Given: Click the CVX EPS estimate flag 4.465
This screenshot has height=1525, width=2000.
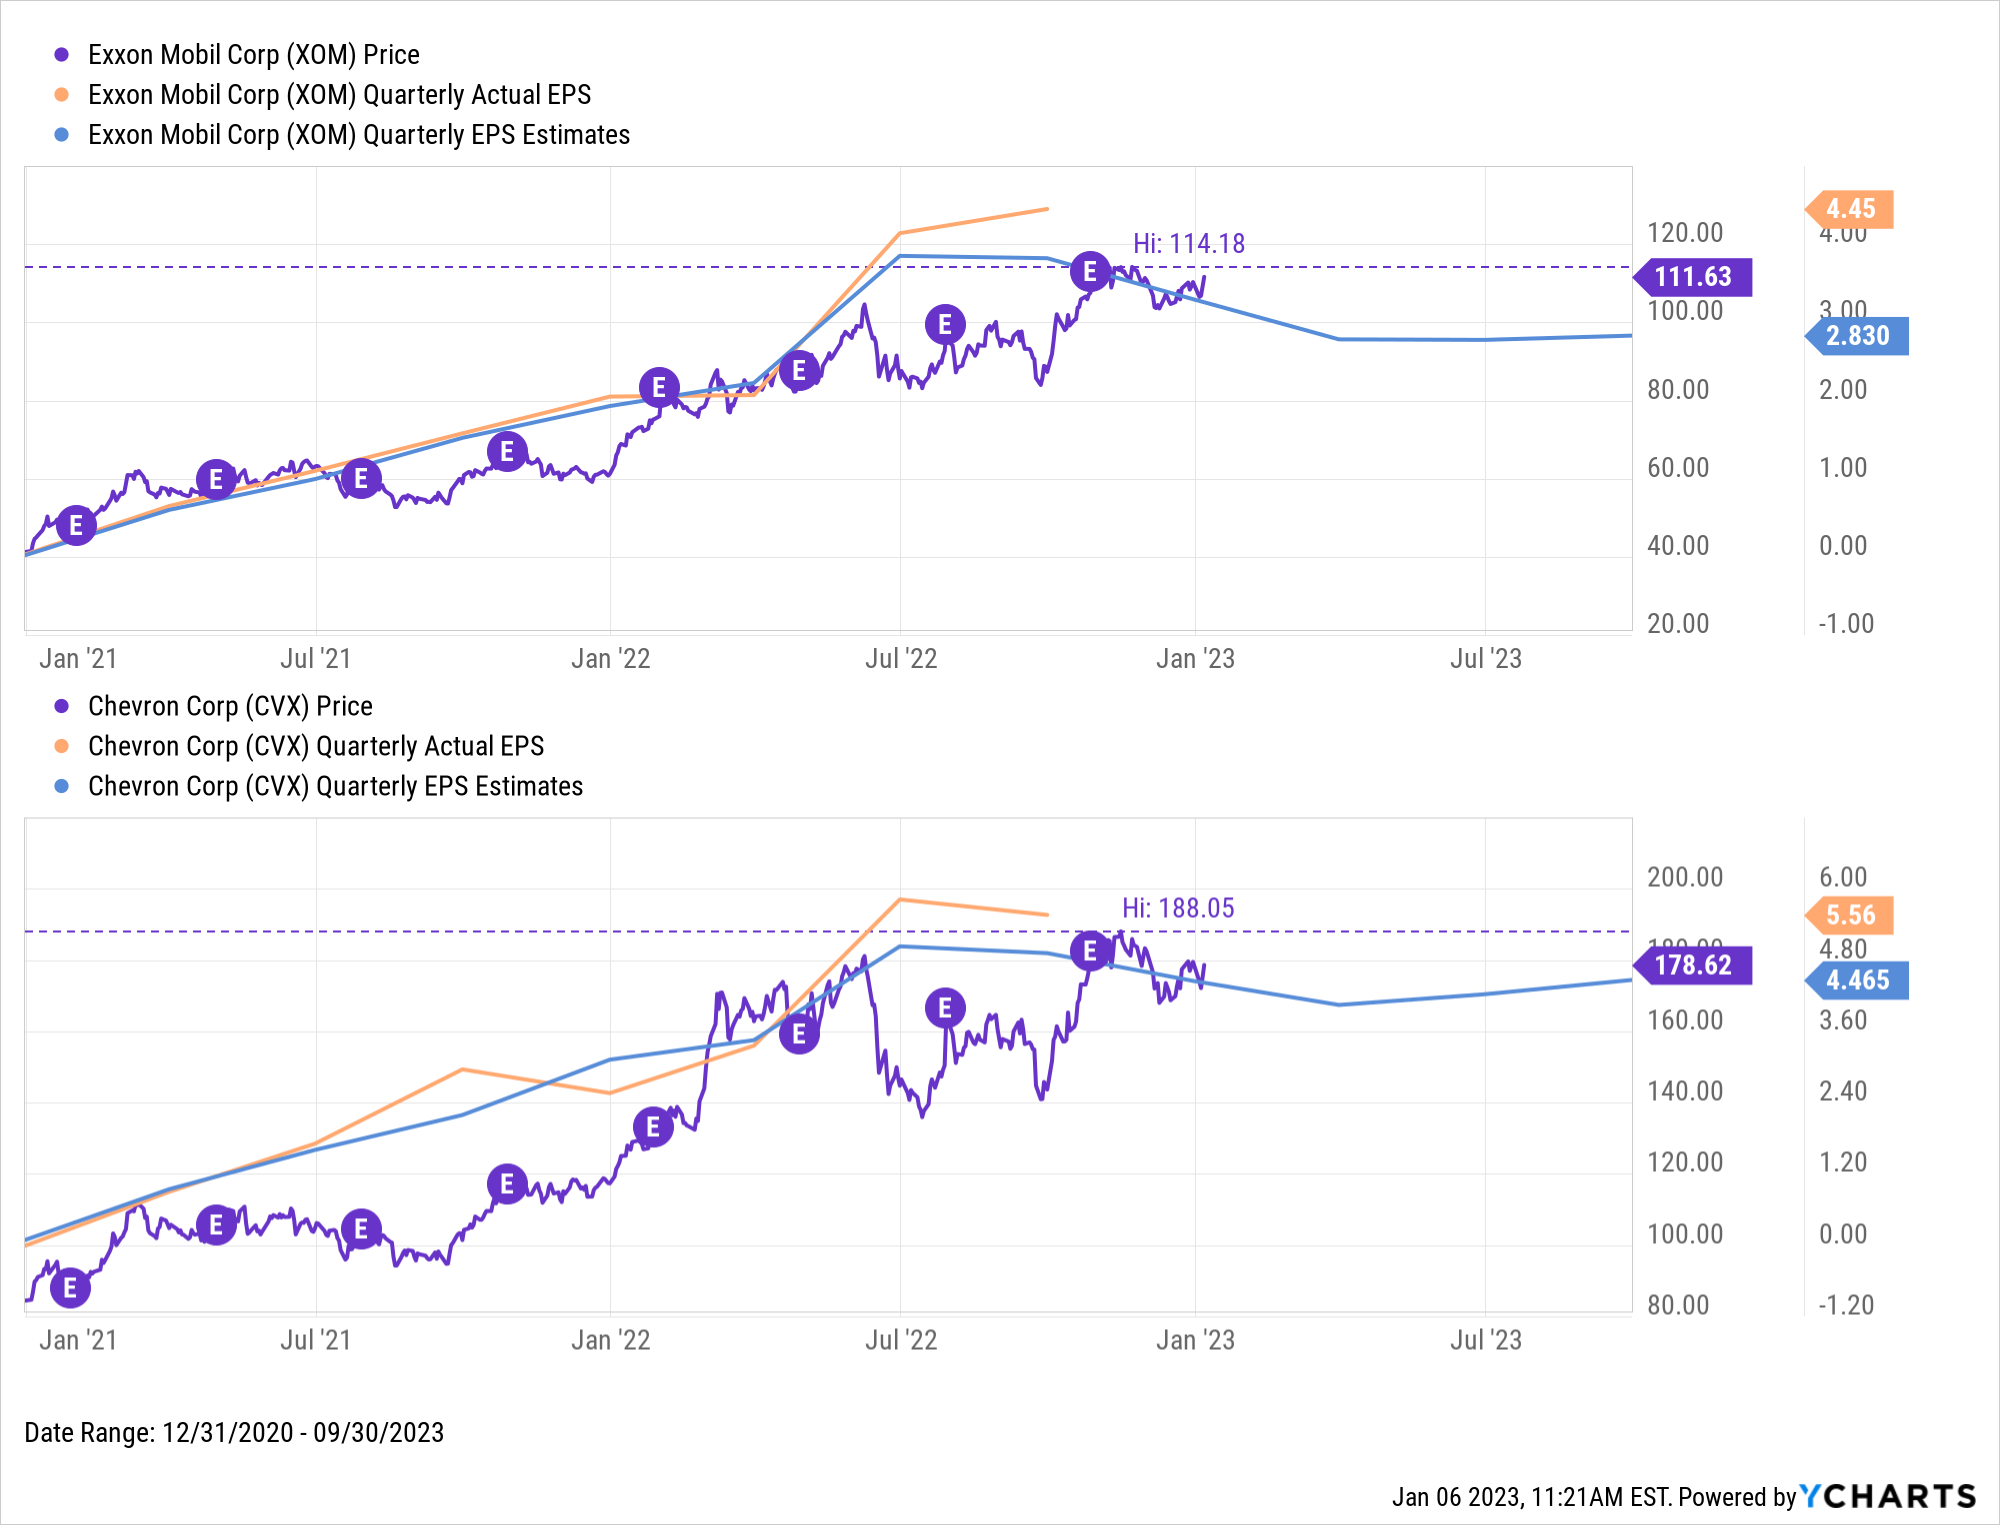Looking at the screenshot, I should pyautogui.click(x=1857, y=980).
